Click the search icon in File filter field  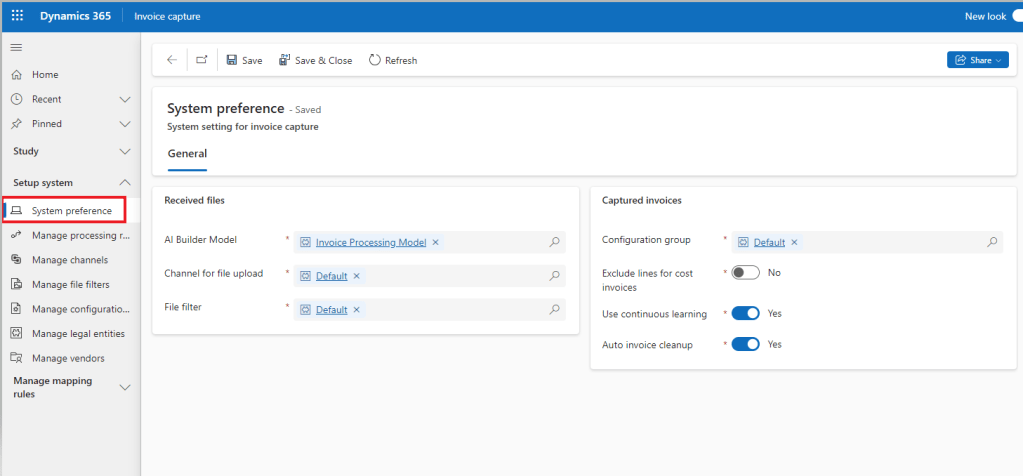point(554,310)
